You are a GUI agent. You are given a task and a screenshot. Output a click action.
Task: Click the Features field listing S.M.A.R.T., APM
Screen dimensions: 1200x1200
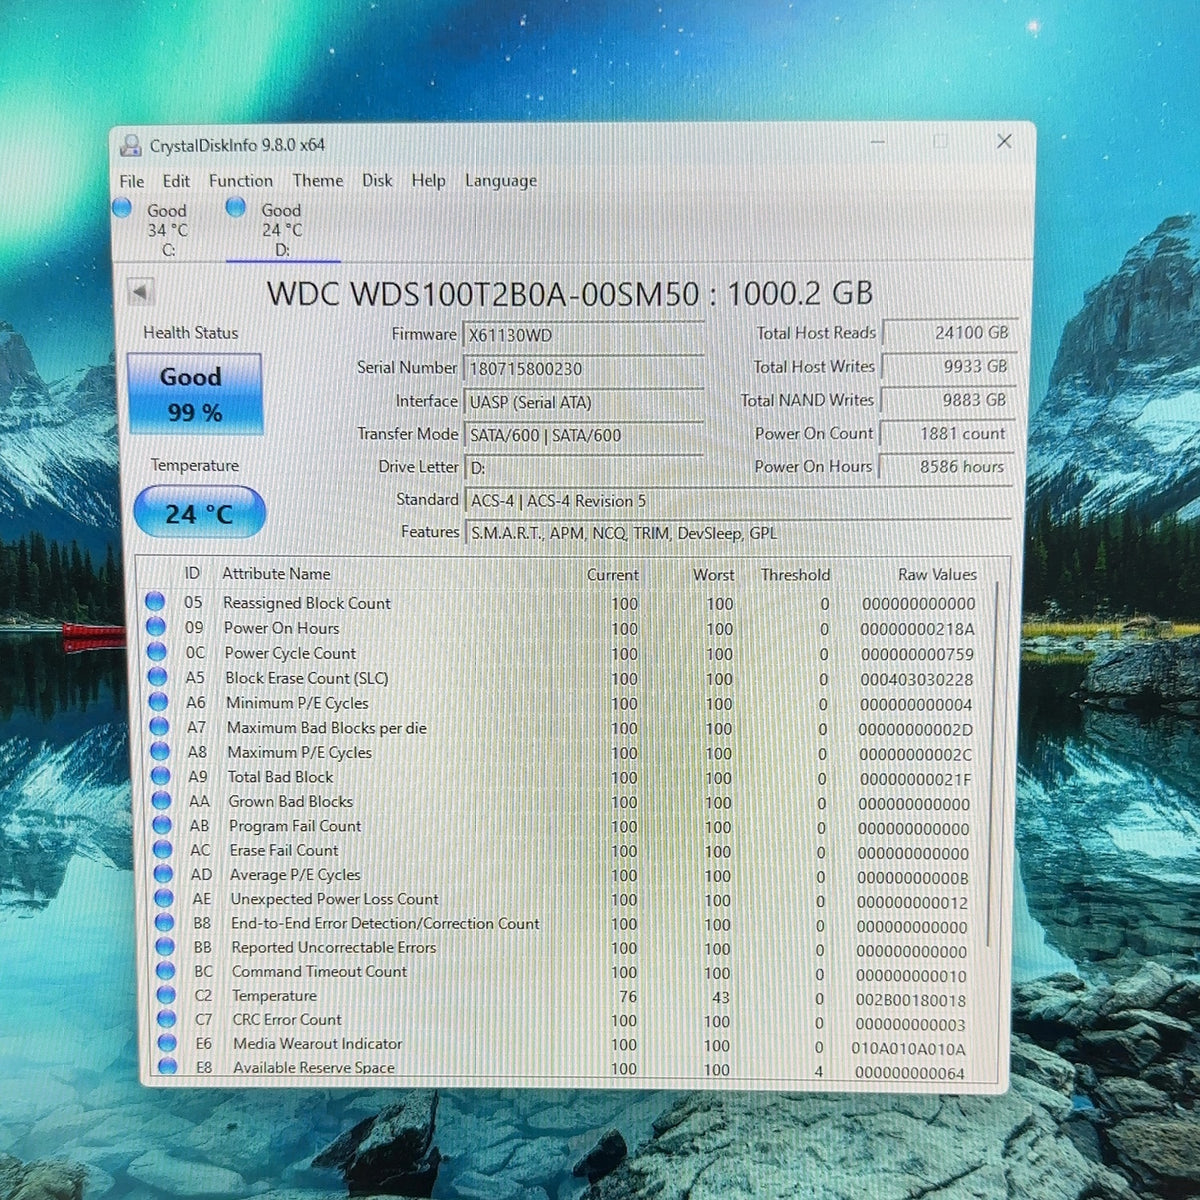pyautogui.click(x=738, y=533)
